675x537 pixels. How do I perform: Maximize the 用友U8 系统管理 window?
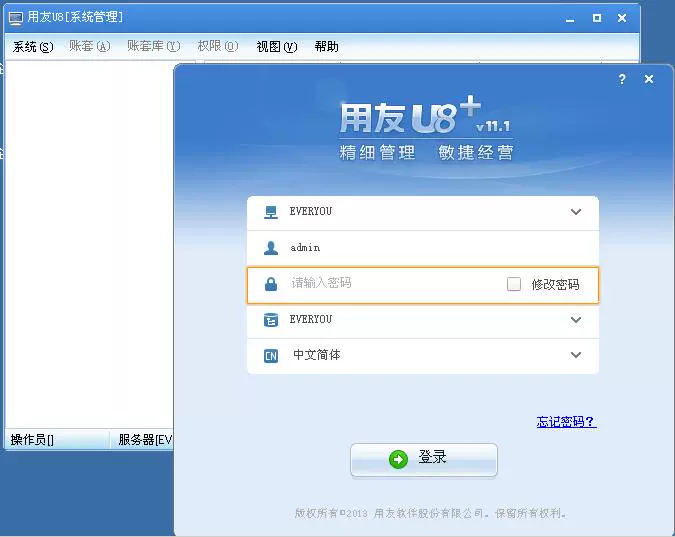pyautogui.click(x=597, y=18)
